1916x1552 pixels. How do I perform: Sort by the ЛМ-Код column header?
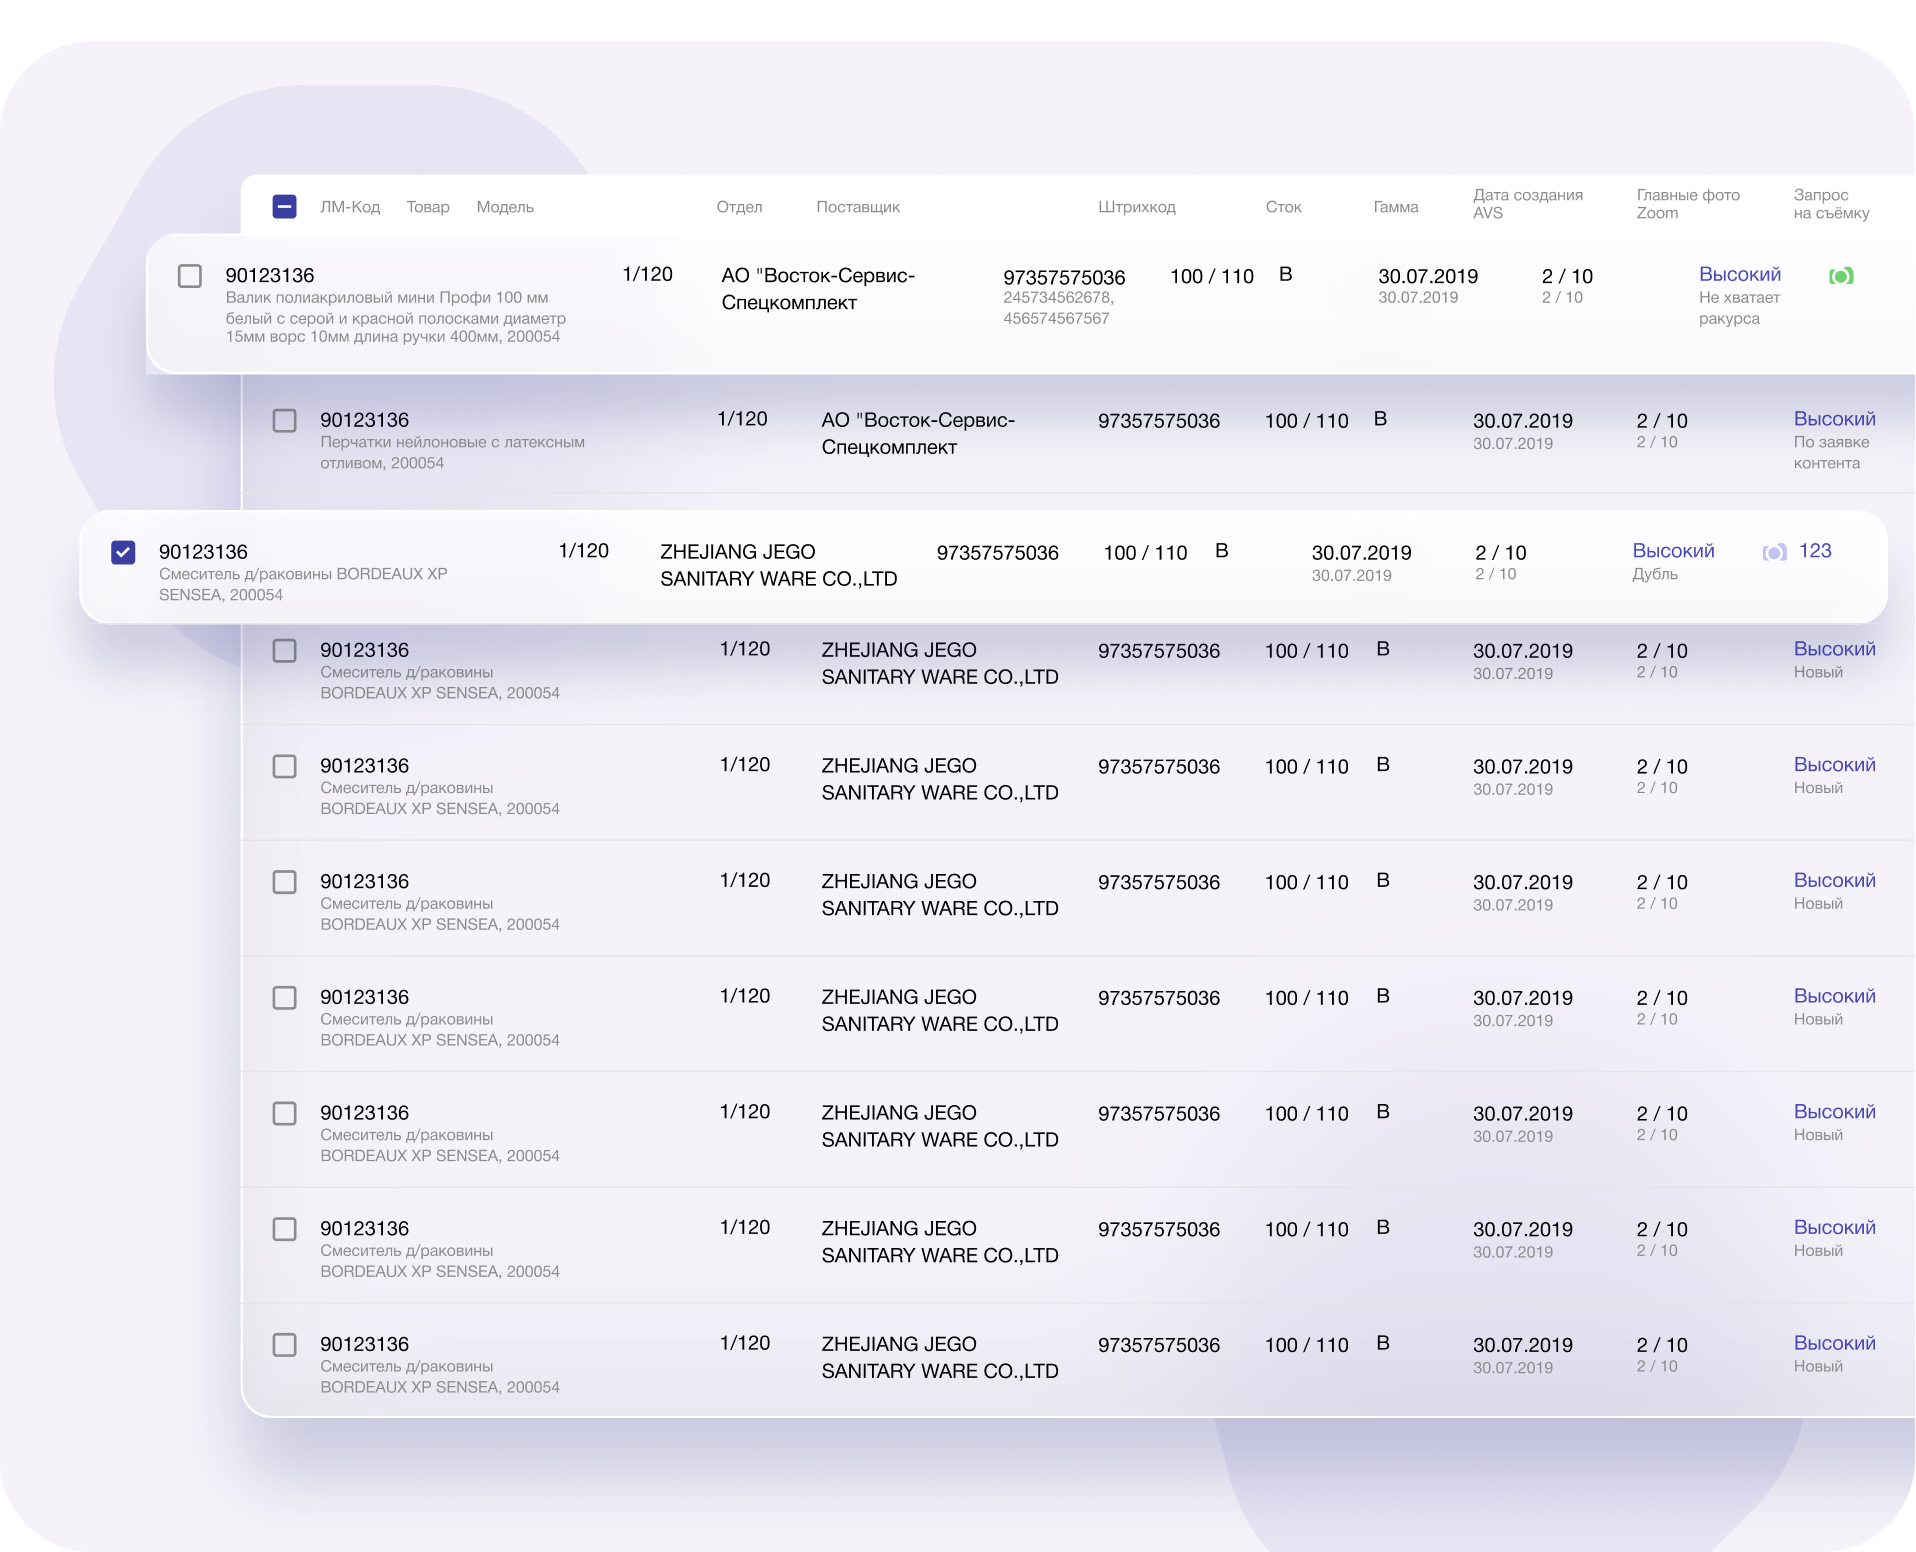coord(349,207)
